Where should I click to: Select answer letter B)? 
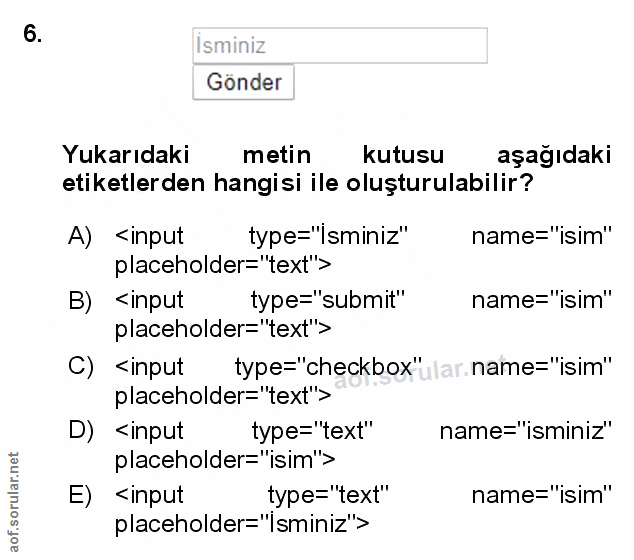pos(80,300)
